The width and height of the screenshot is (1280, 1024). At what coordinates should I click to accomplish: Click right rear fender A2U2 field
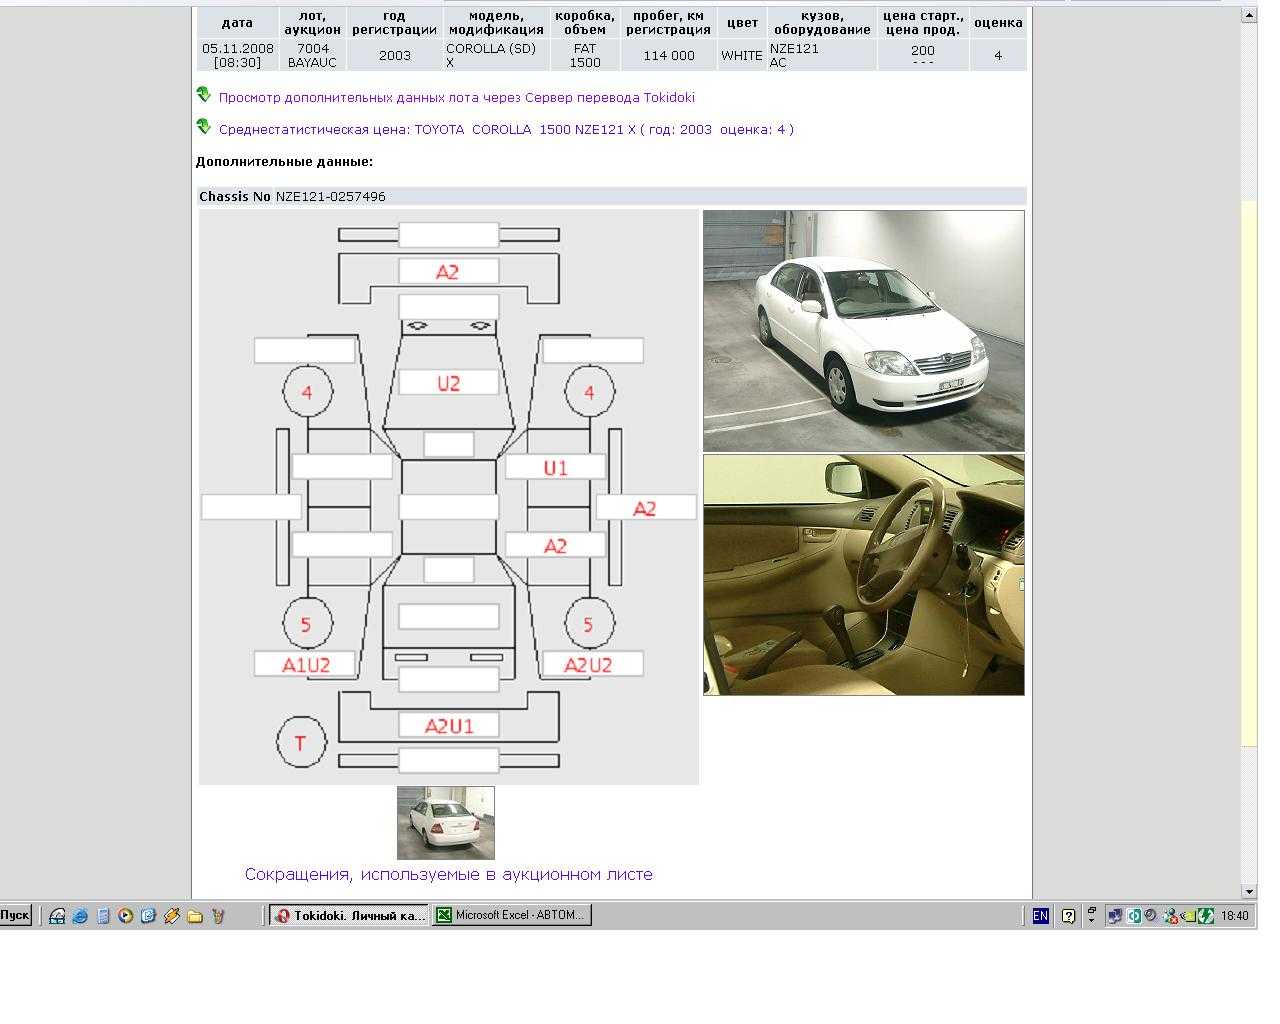(592, 664)
